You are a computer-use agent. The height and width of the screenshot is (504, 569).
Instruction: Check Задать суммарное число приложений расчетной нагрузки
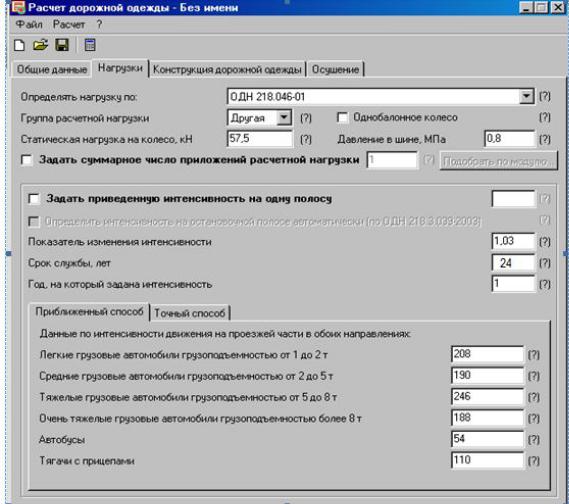(27, 160)
